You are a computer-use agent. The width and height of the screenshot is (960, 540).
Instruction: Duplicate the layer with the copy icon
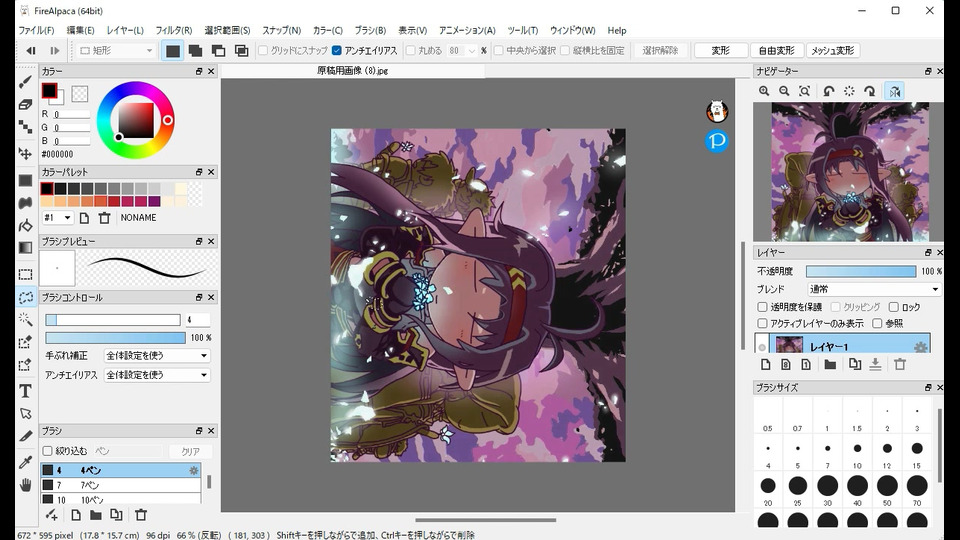point(855,364)
